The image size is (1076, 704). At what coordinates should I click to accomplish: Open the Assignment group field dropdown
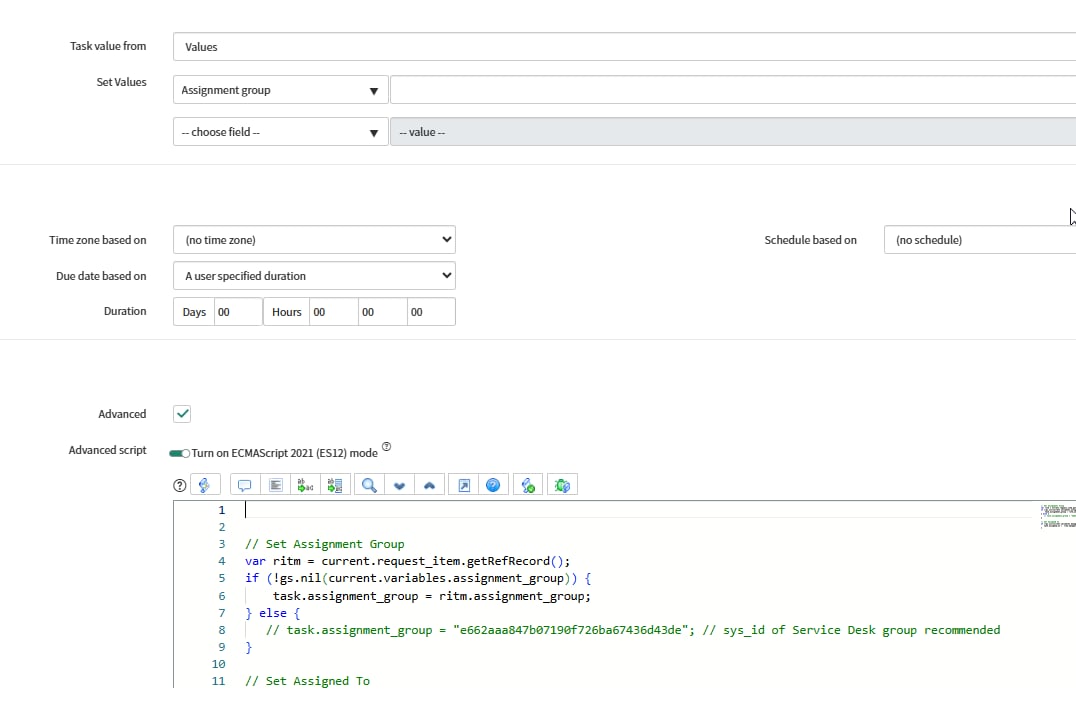(x=280, y=90)
